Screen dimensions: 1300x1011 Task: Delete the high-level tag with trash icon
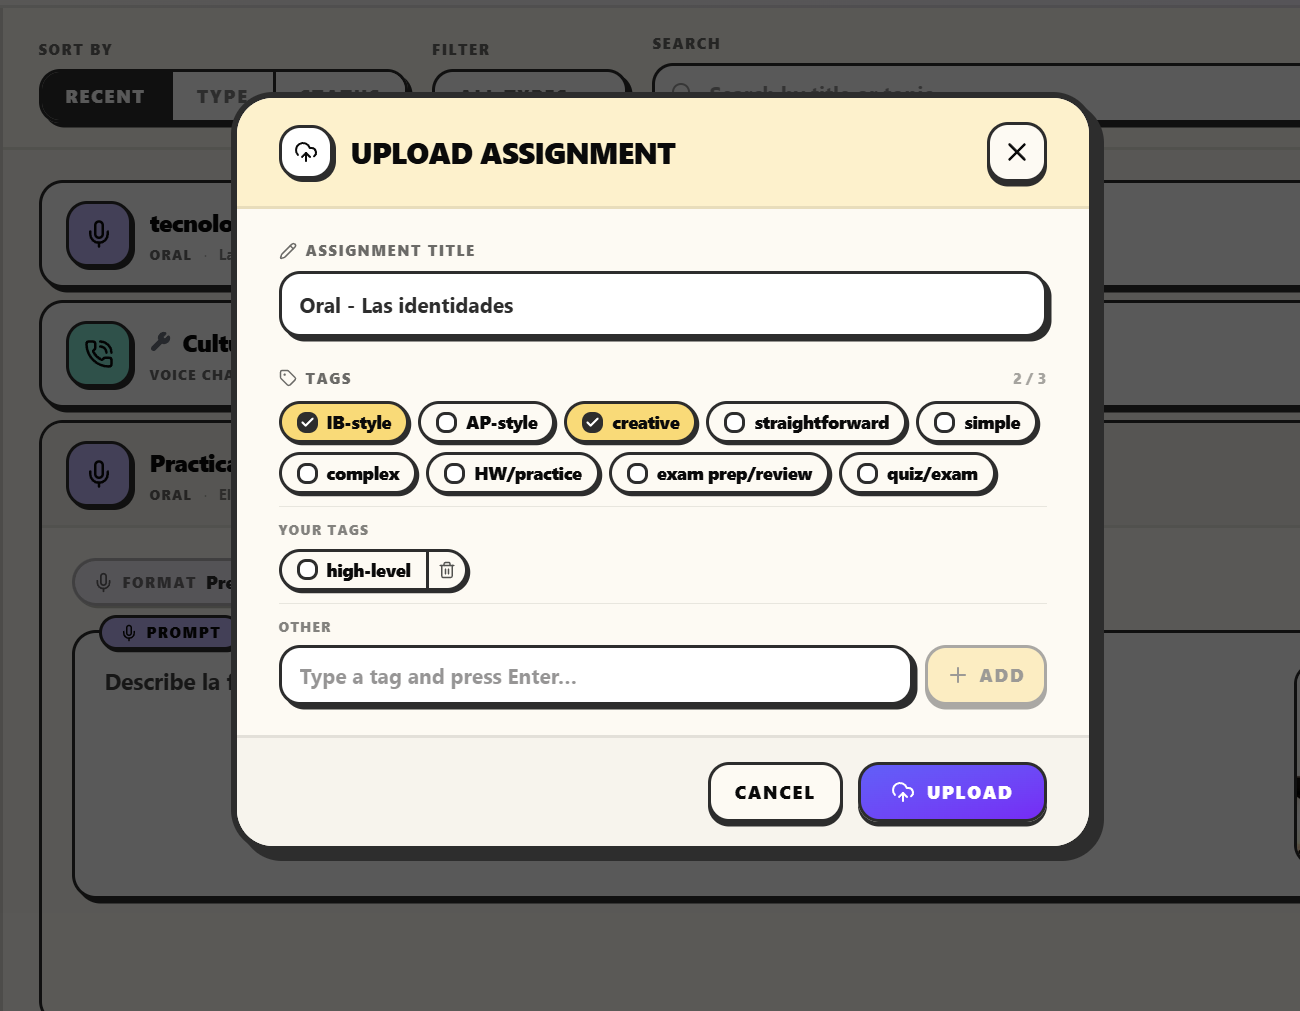click(447, 570)
